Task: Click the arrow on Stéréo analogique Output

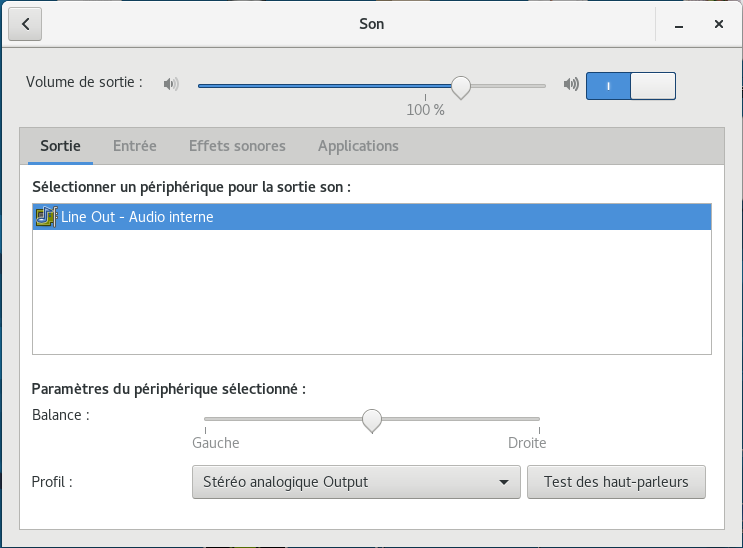Action: [504, 483]
